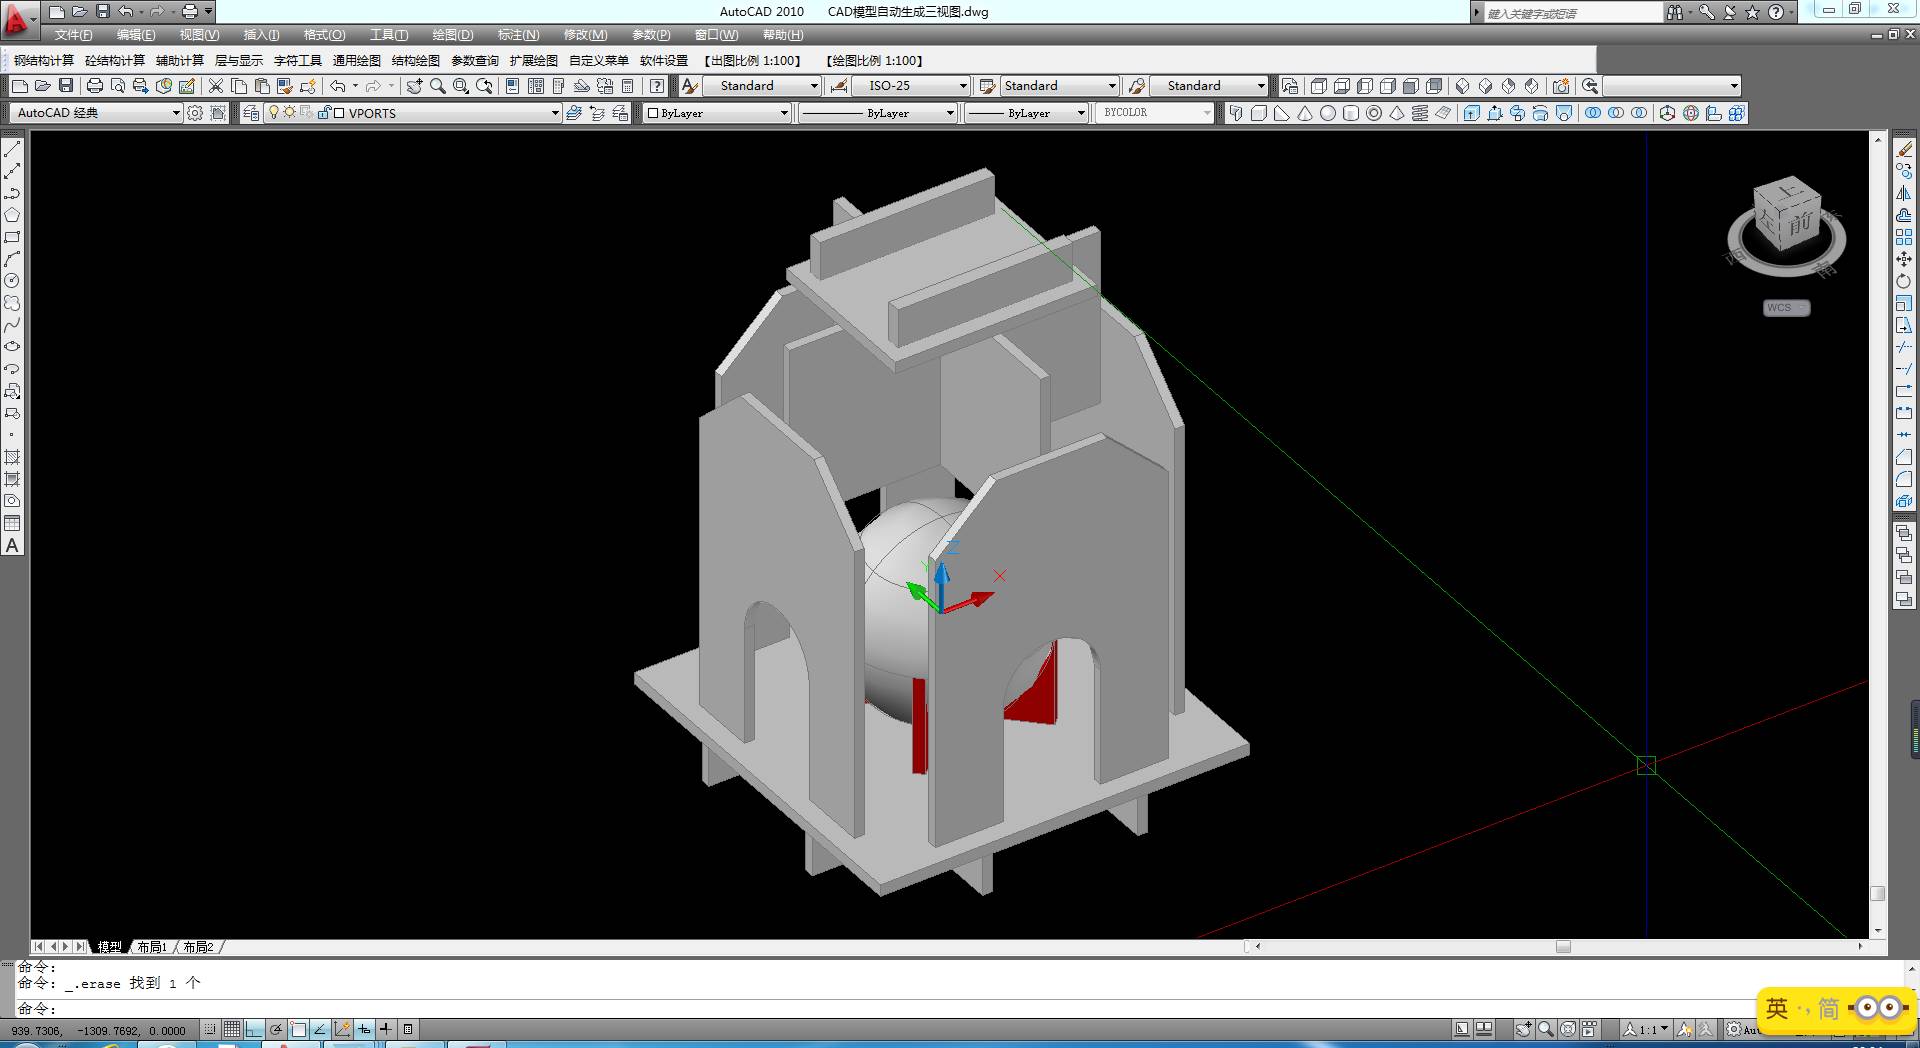Toggle Object Snap in status bar
Image resolution: width=1920 pixels, height=1048 pixels.
click(298, 1029)
